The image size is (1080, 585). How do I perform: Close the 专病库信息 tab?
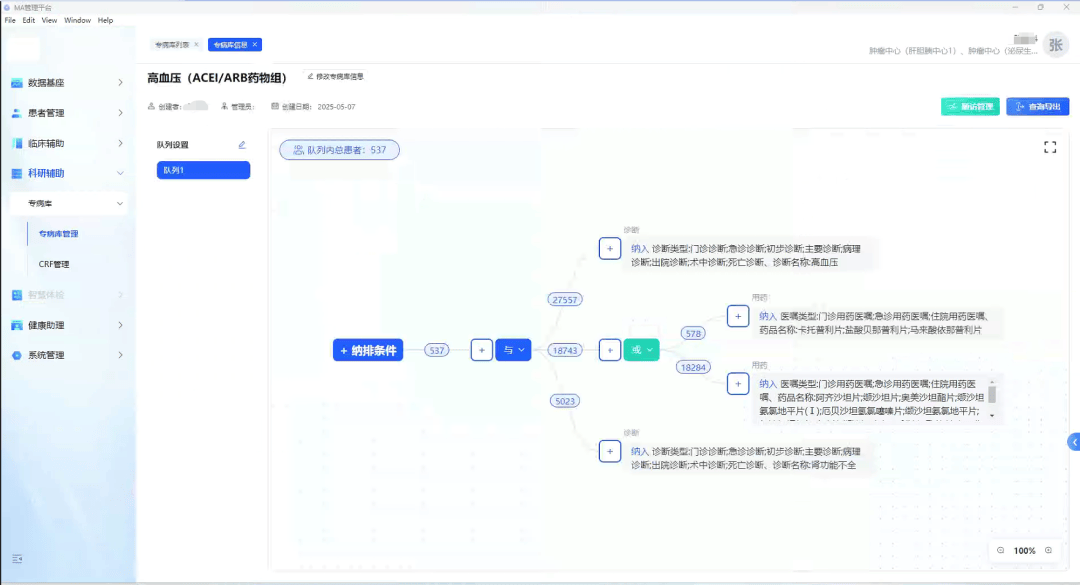pyautogui.click(x=255, y=44)
